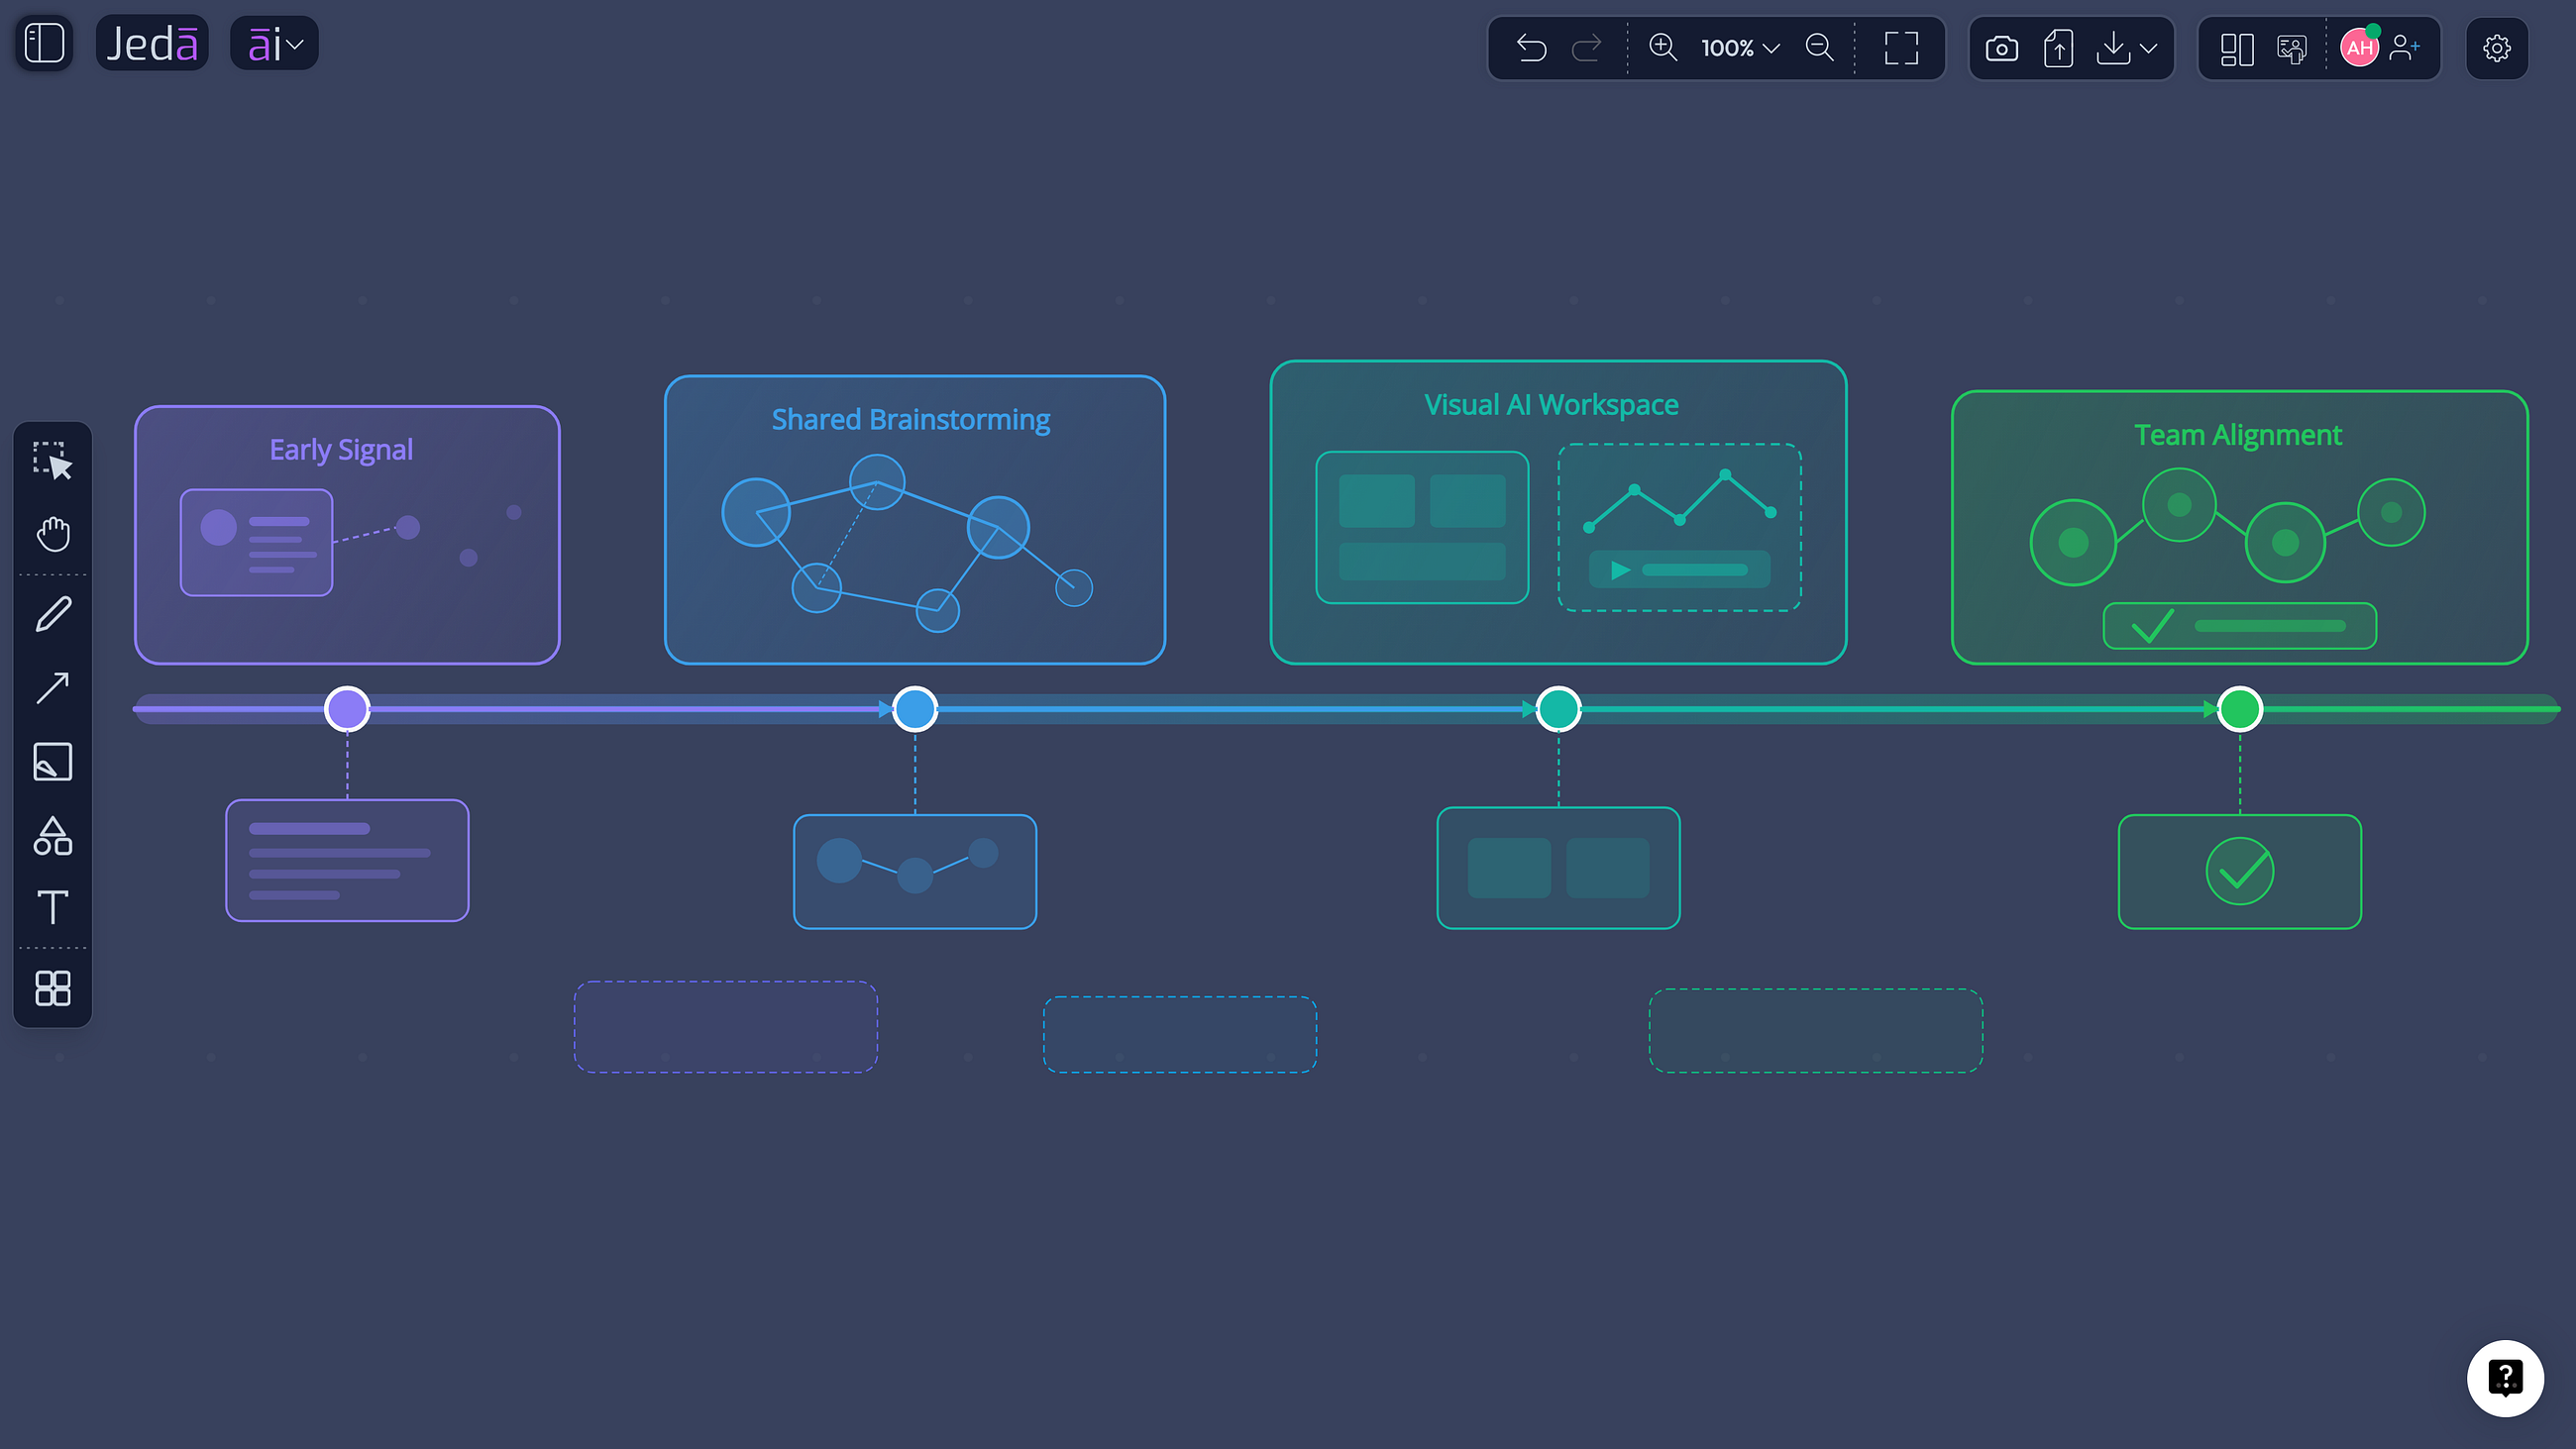Select the pencil draw tool

(52, 614)
